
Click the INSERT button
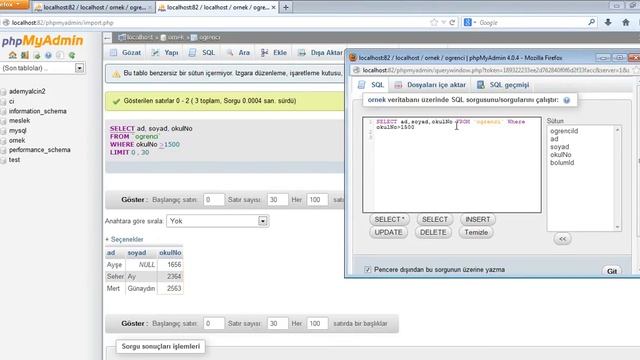point(478,220)
